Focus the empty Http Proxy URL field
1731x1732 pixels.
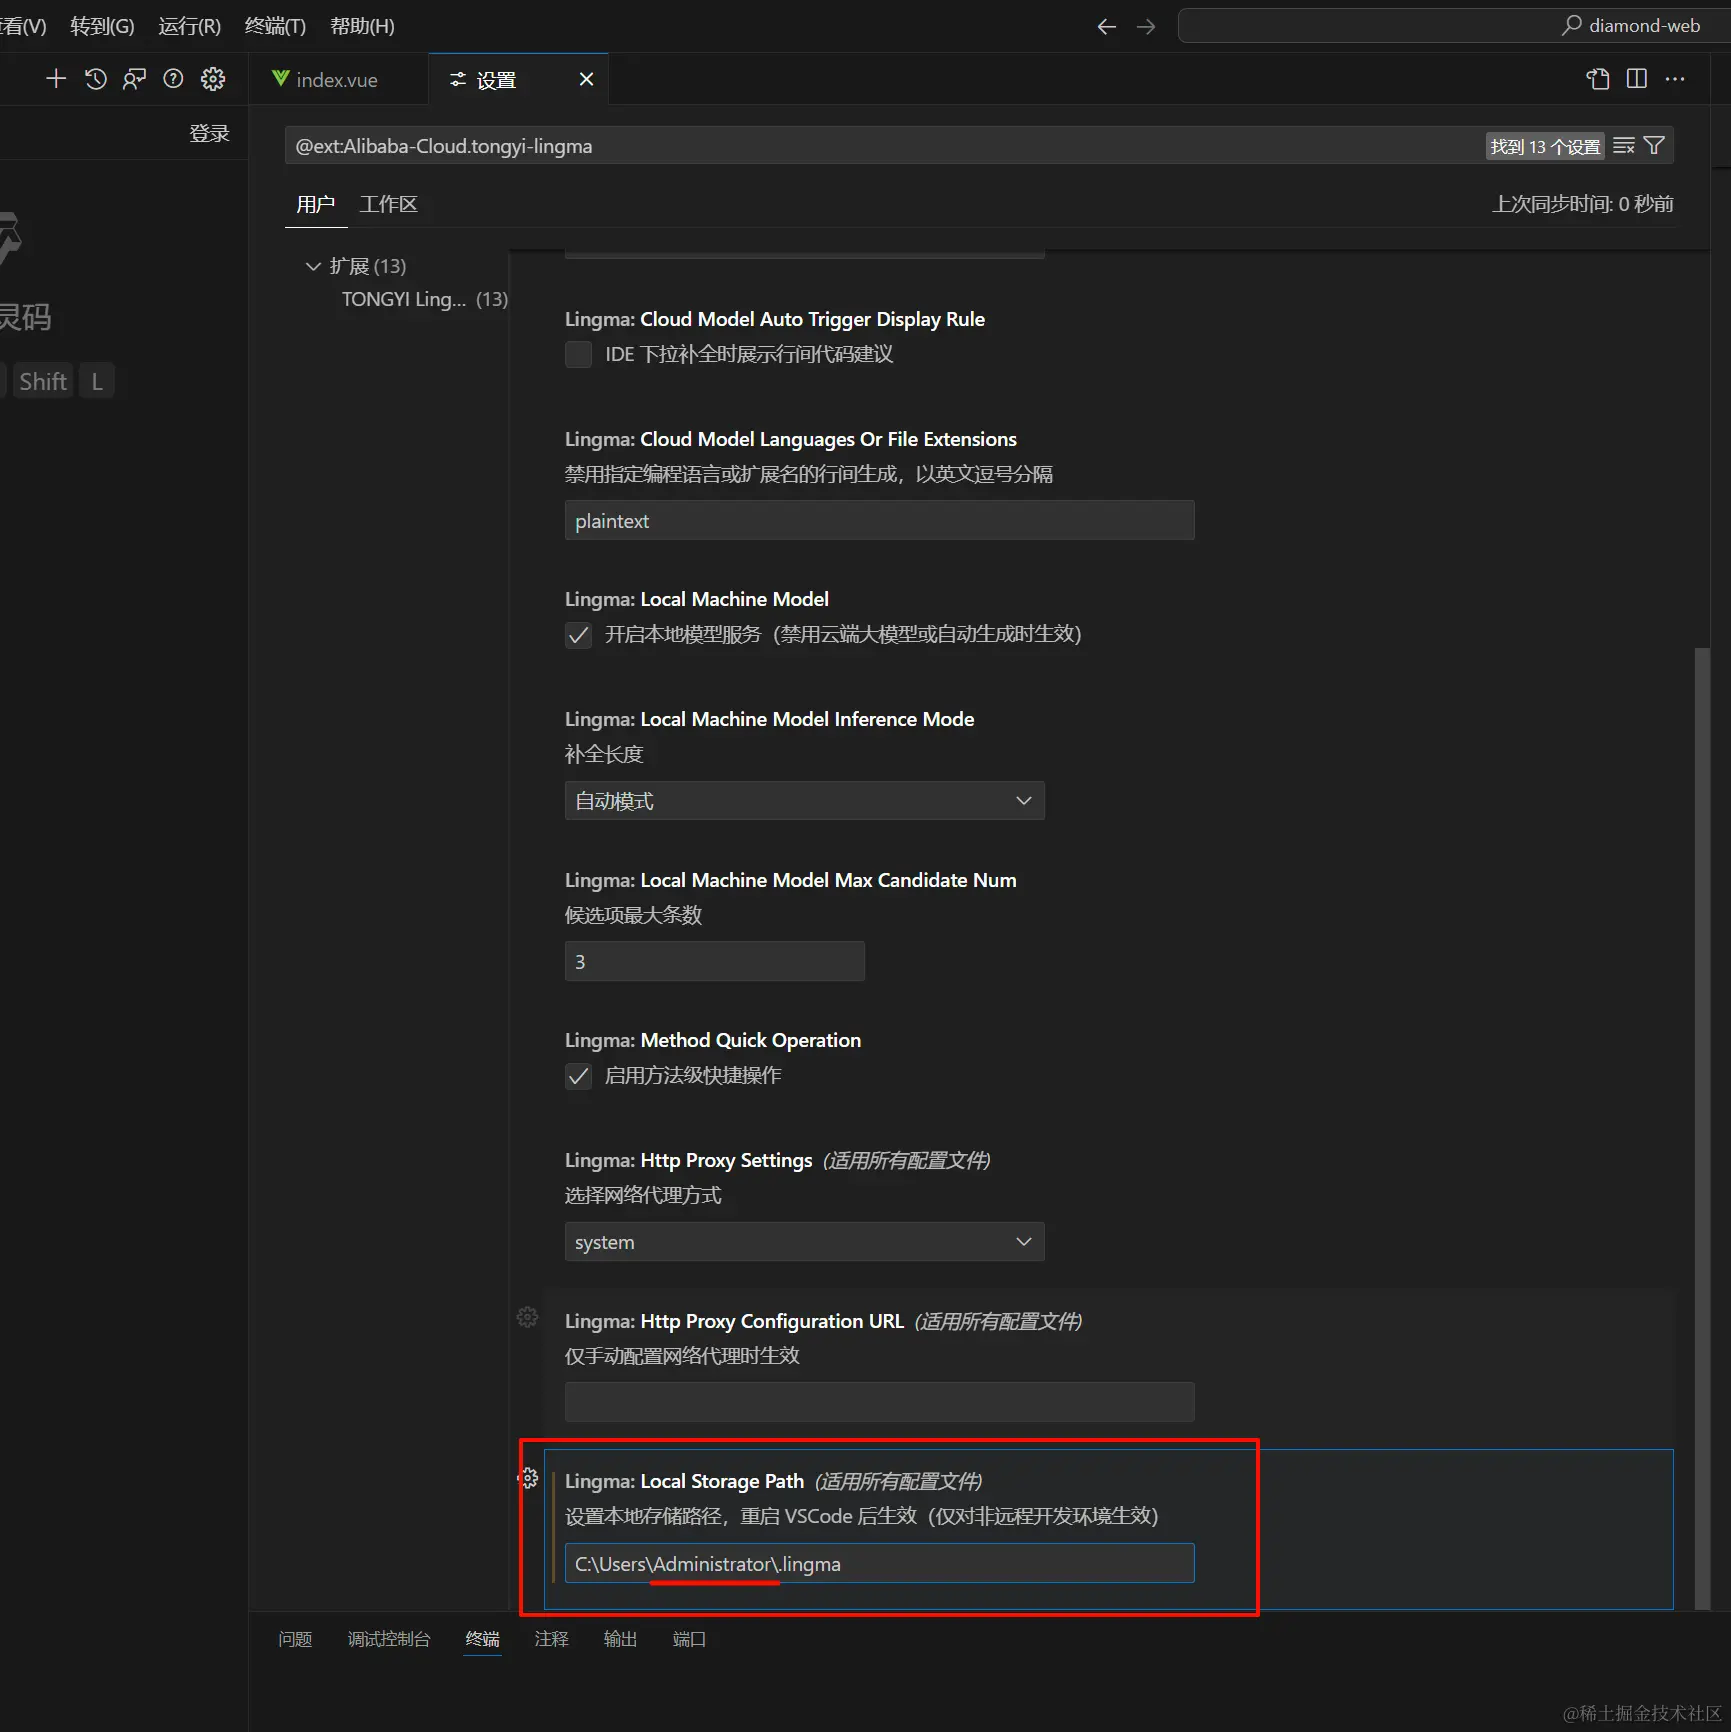(880, 1402)
